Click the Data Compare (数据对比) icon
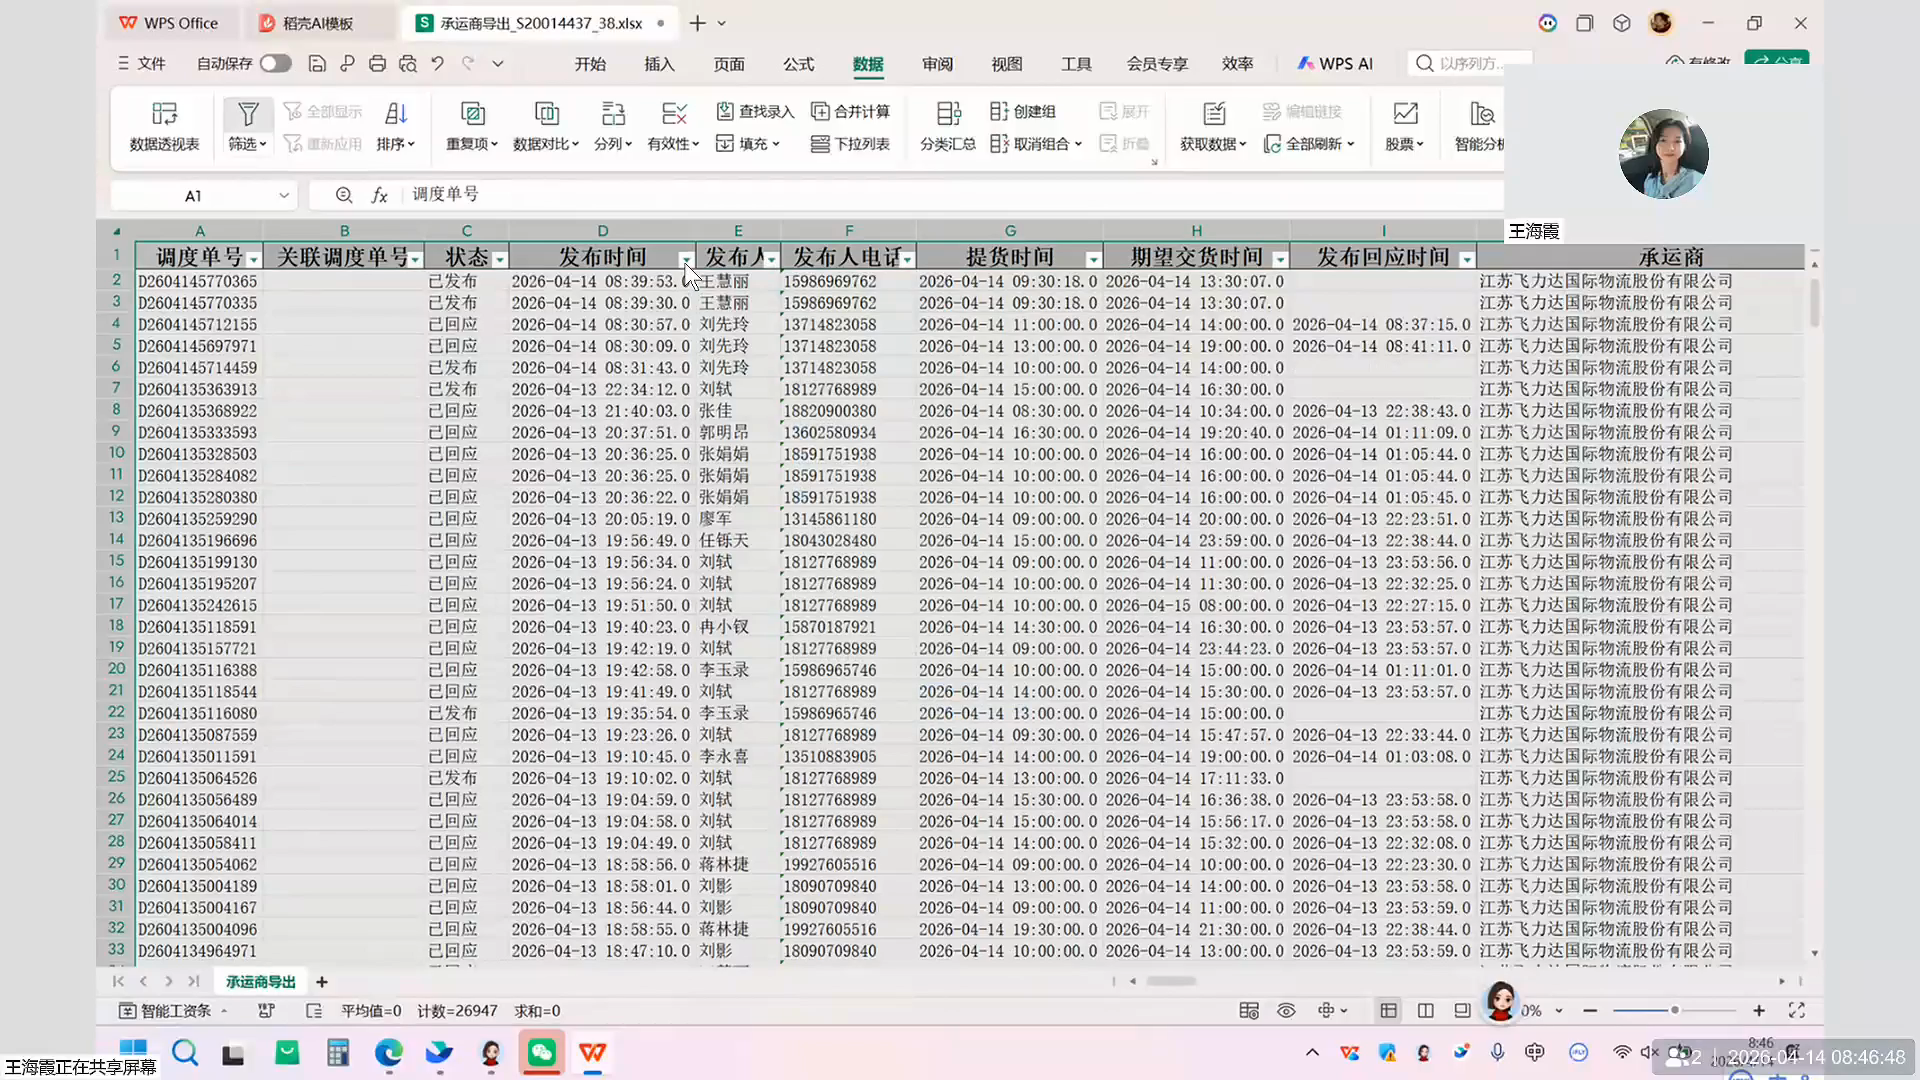 pos(546,114)
